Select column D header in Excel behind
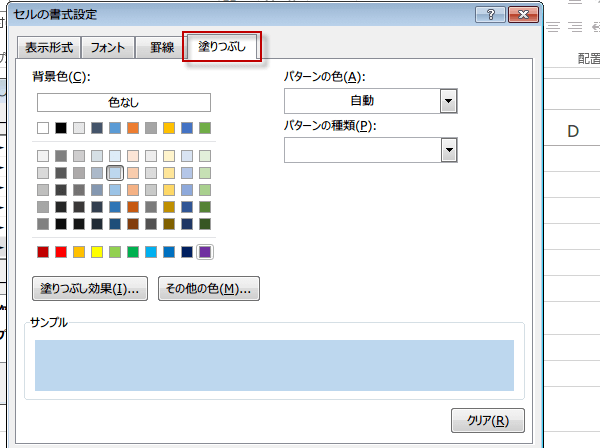The image size is (600, 448). (x=572, y=132)
